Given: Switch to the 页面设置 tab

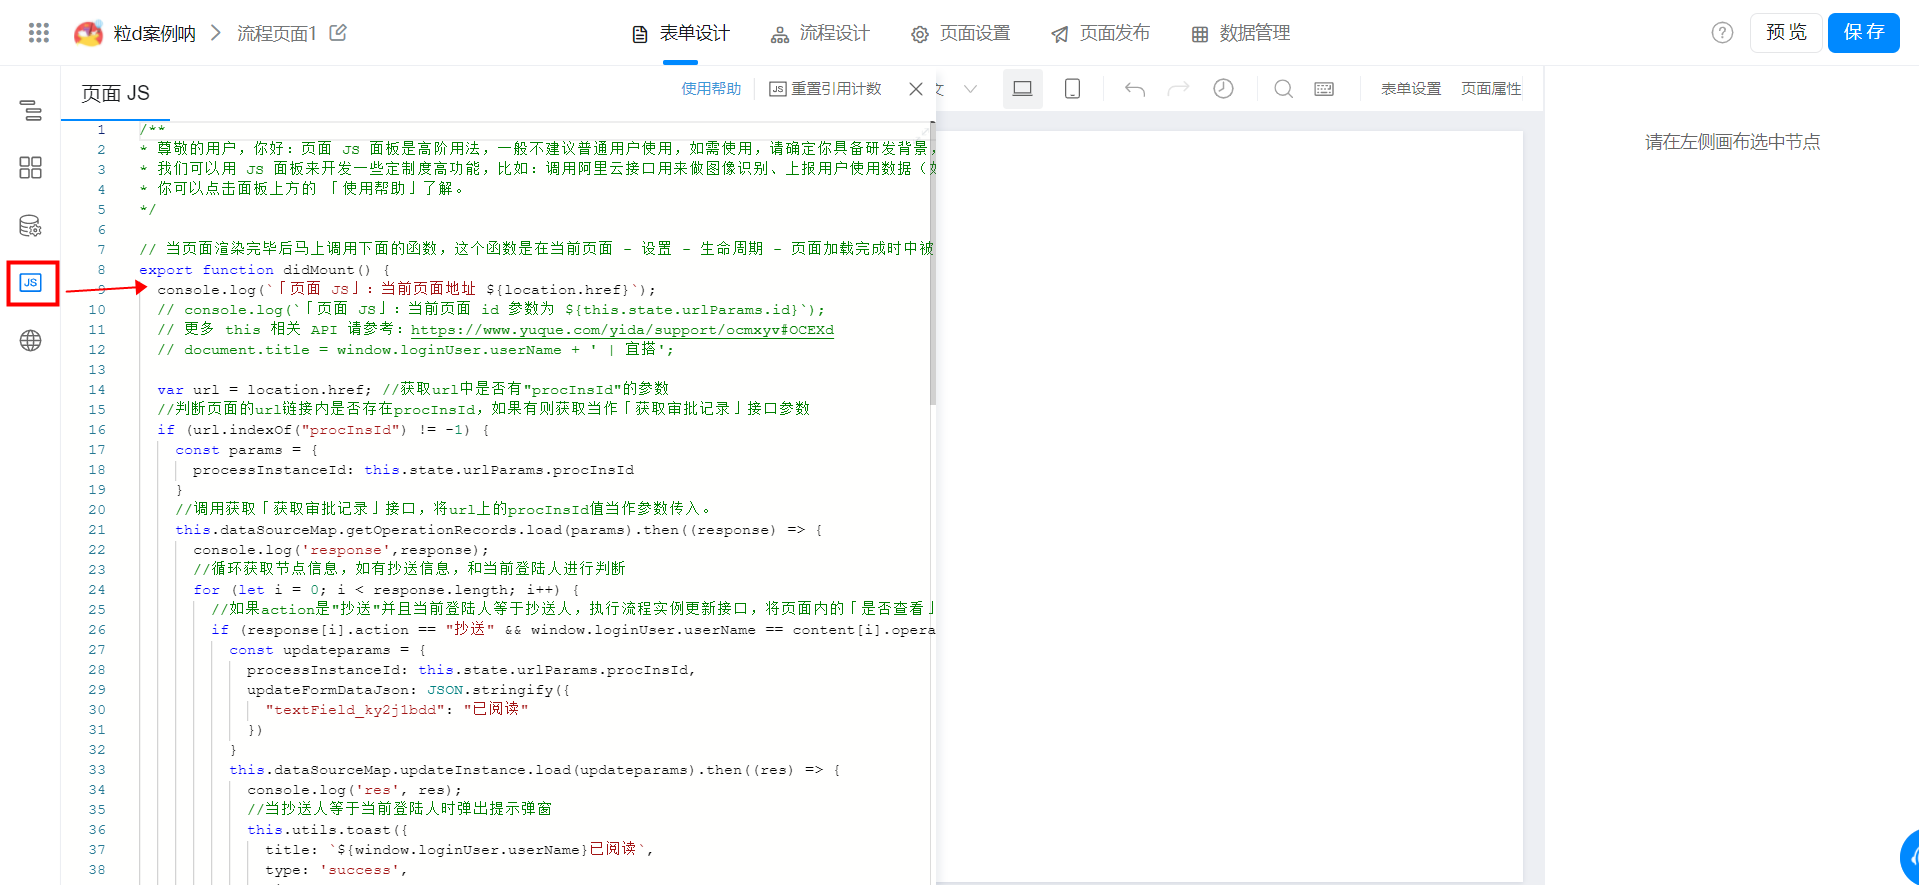Looking at the screenshot, I should click(960, 34).
